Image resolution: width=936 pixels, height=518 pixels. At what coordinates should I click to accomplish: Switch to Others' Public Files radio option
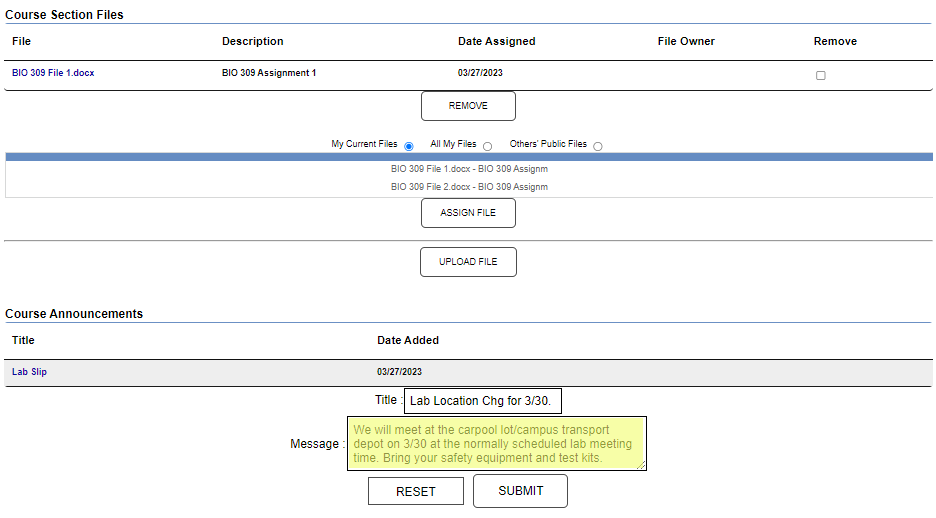coord(598,146)
